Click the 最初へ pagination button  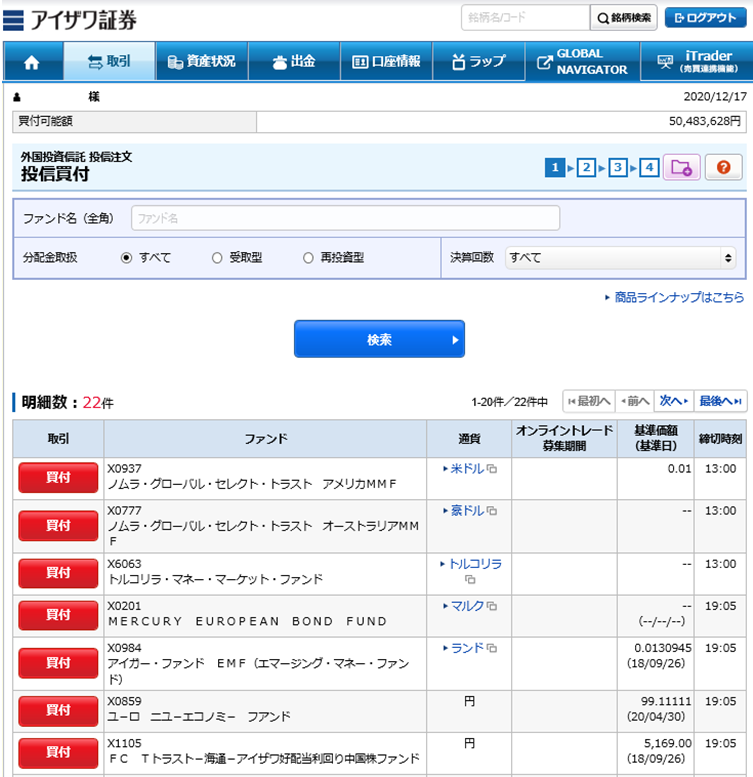tap(589, 401)
